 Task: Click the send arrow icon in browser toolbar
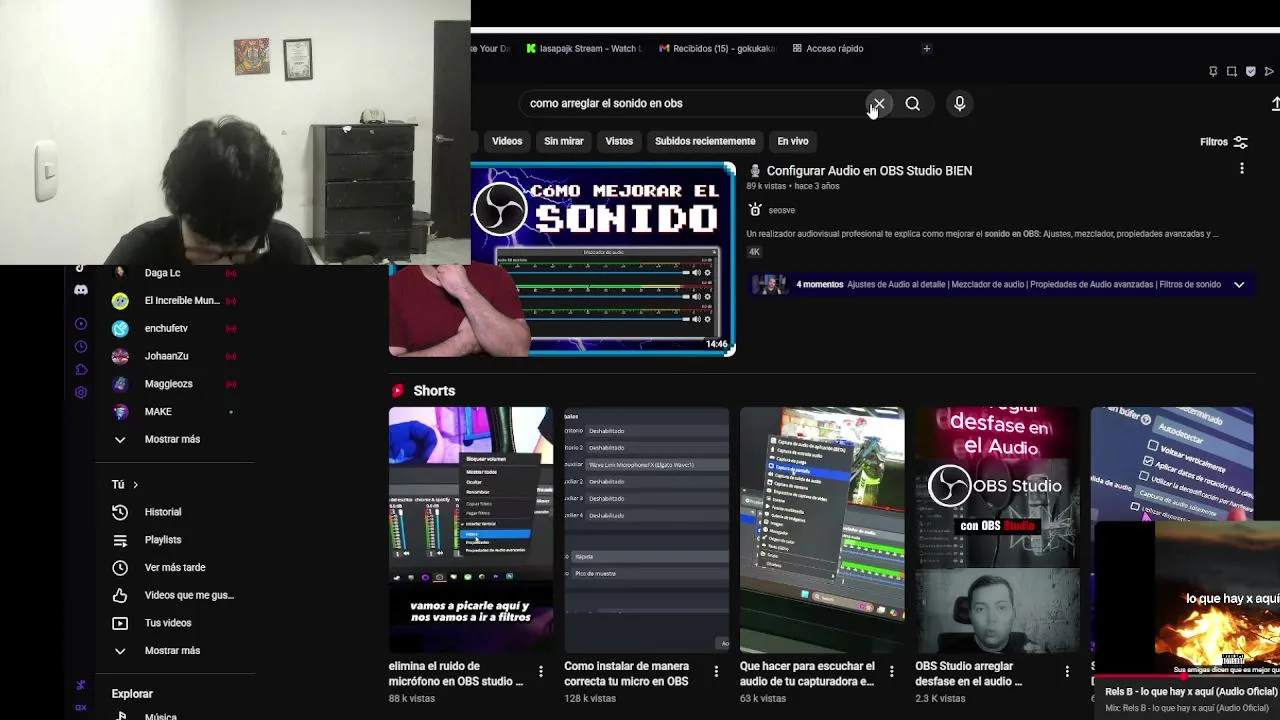[1269, 71]
